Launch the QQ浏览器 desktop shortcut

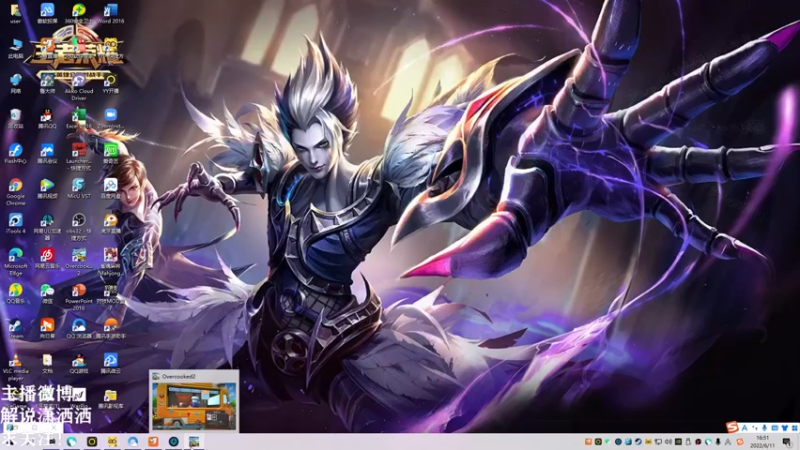point(79,329)
